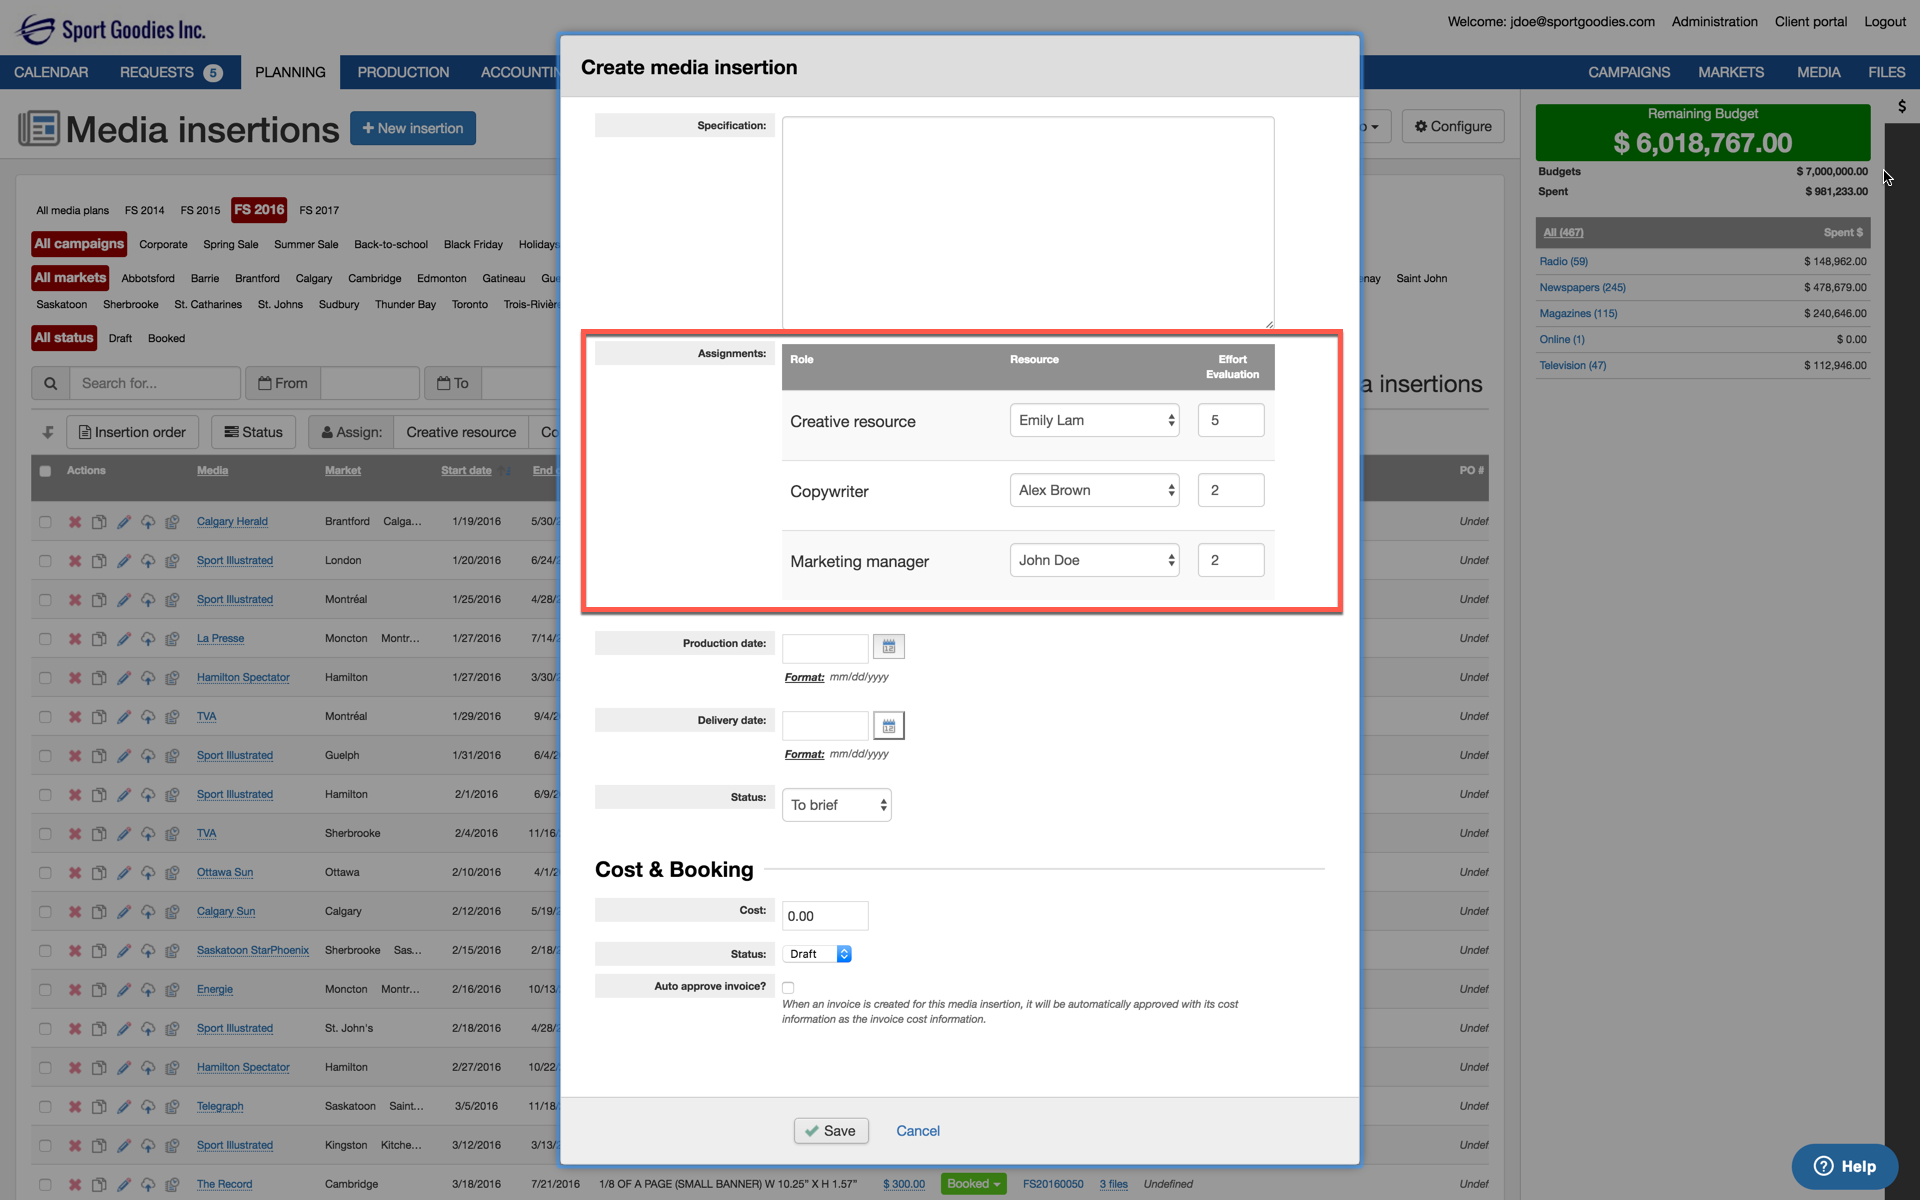This screenshot has width=1920, height=1200.
Task: Click the green Remaining Budget panel
Action: (x=1702, y=133)
